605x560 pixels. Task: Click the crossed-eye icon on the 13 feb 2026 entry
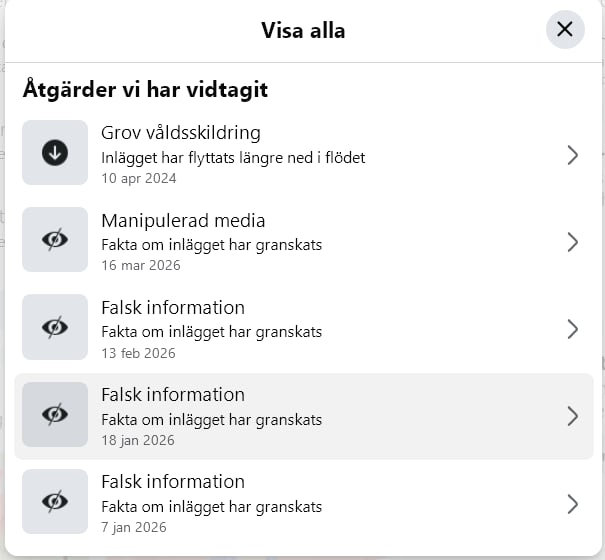point(55,327)
